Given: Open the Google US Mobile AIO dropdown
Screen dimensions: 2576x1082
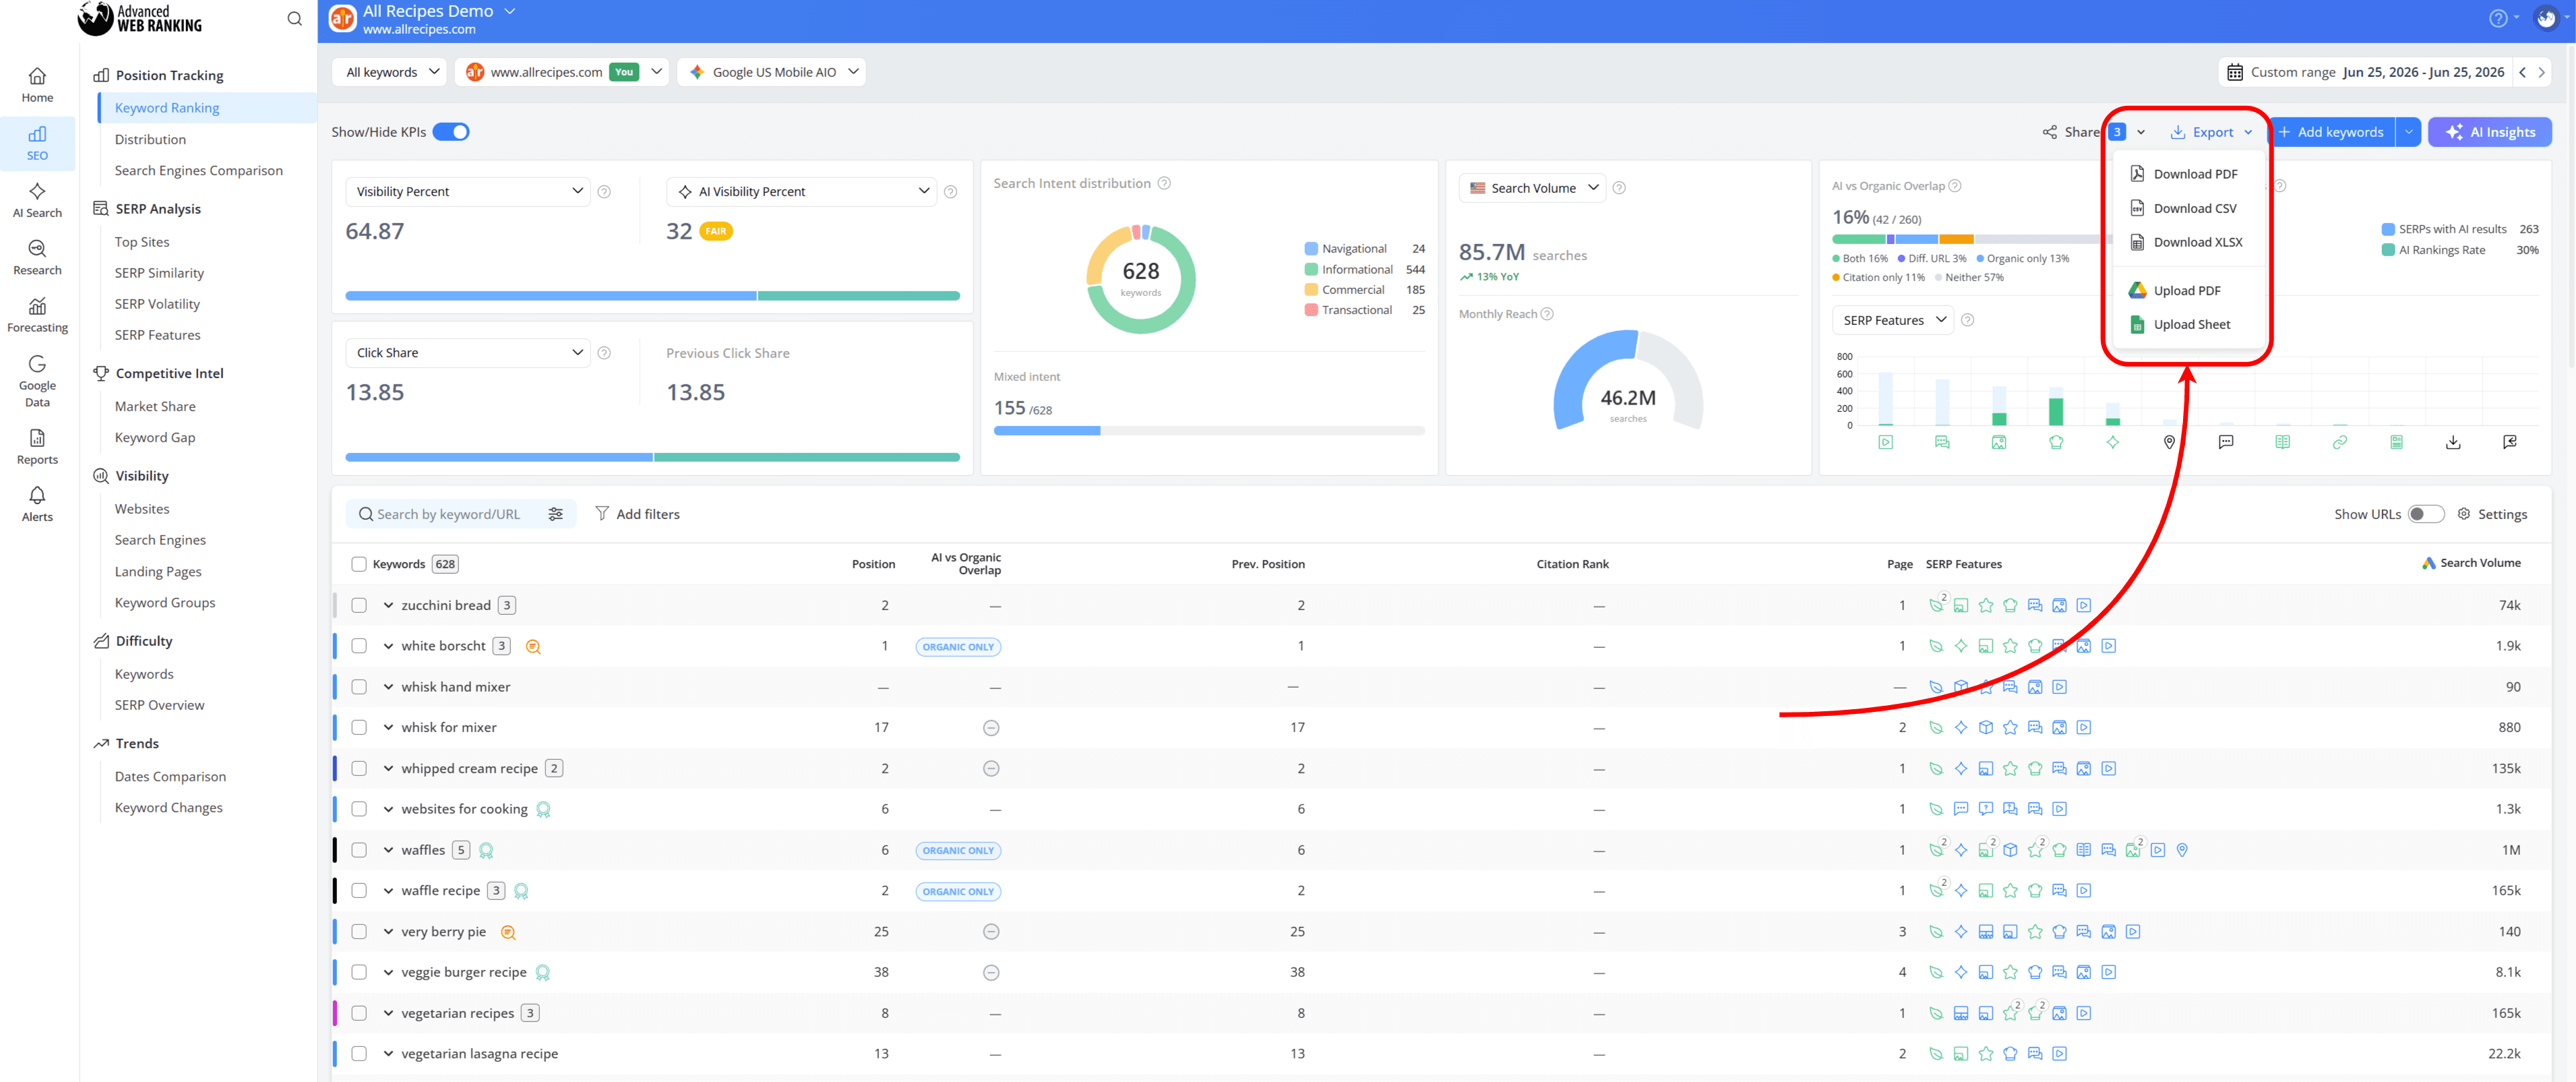Looking at the screenshot, I should pyautogui.click(x=772, y=72).
